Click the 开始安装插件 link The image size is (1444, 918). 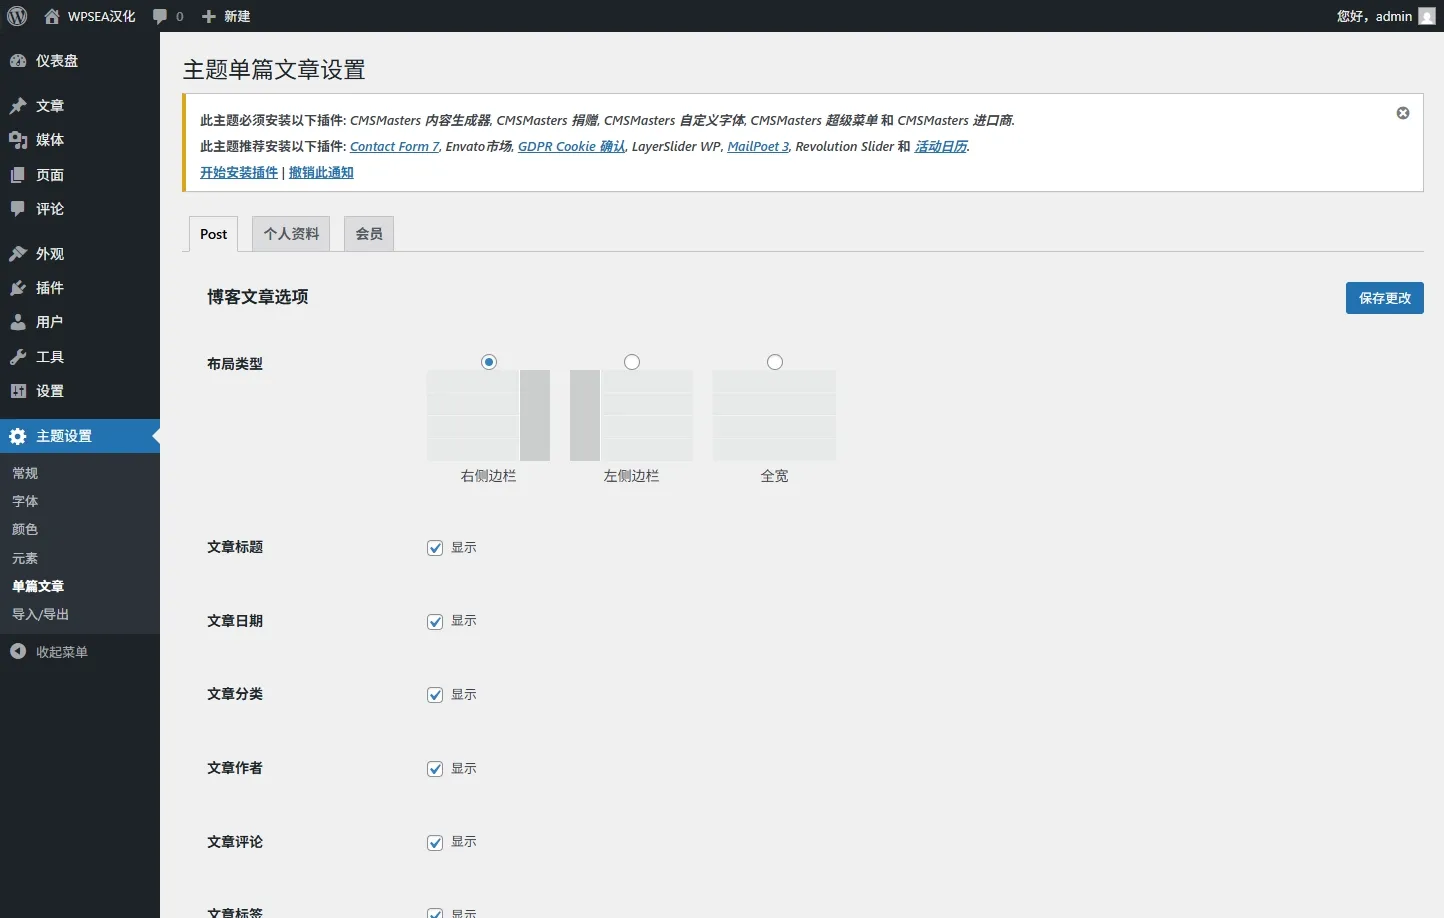click(239, 173)
